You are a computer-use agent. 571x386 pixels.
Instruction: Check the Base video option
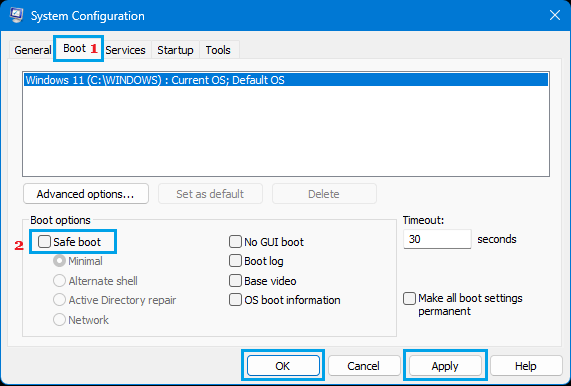click(235, 281)
